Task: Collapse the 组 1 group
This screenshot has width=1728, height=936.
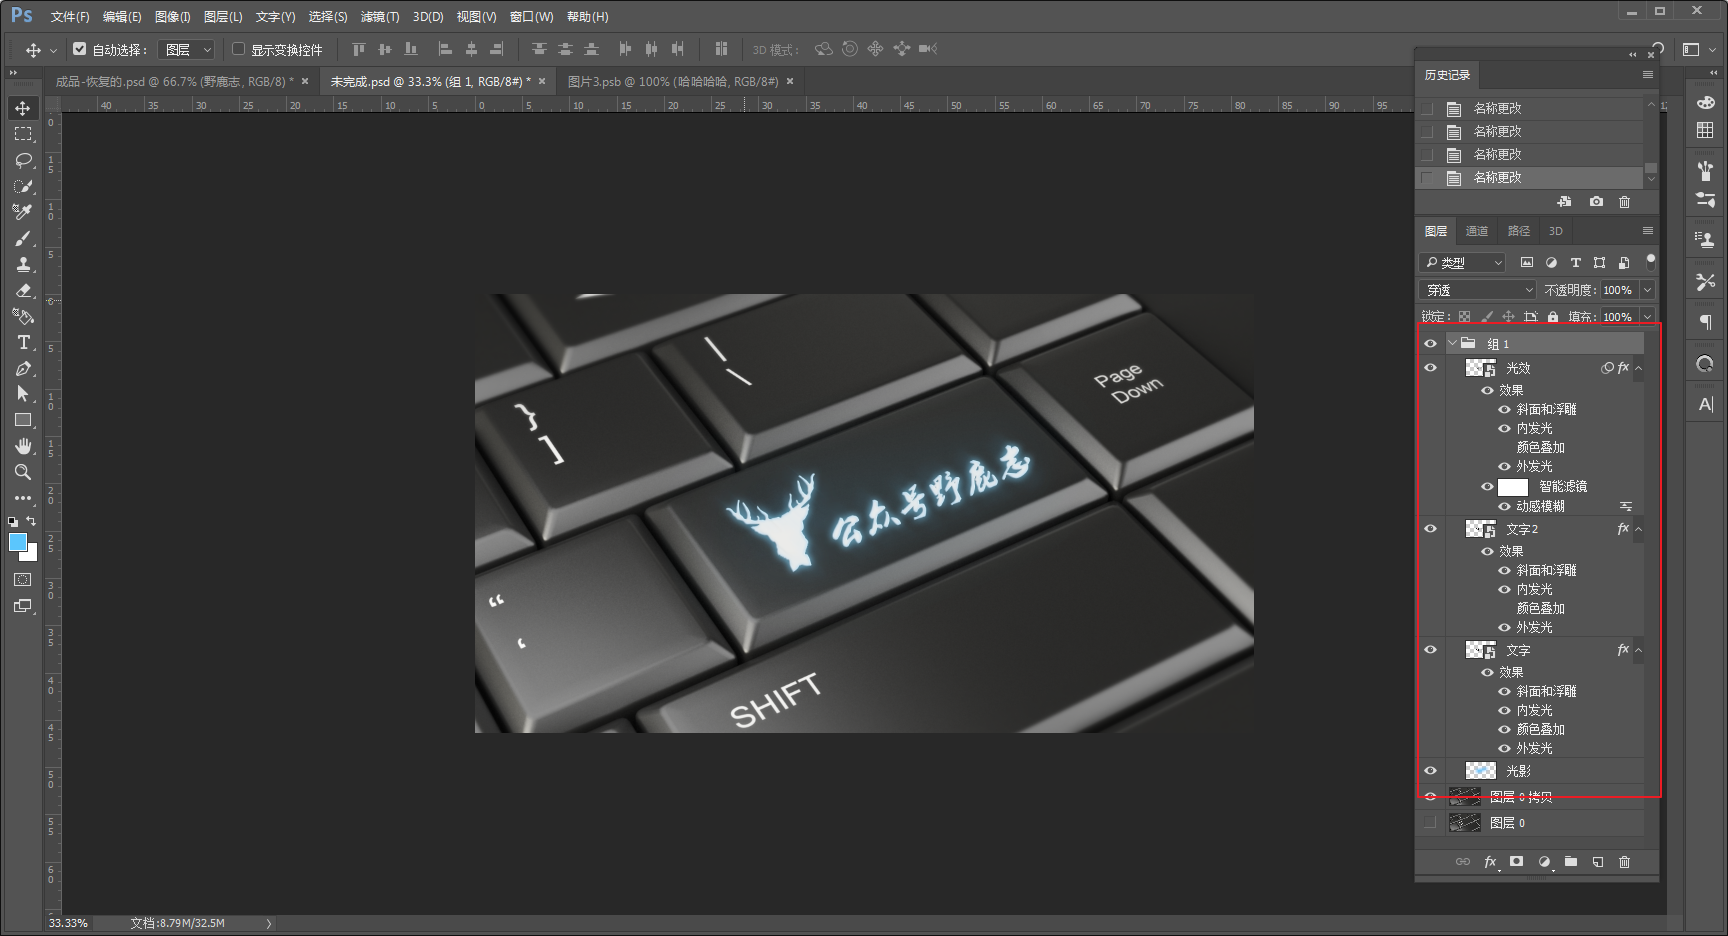Action: click(x=1453, y=343)
